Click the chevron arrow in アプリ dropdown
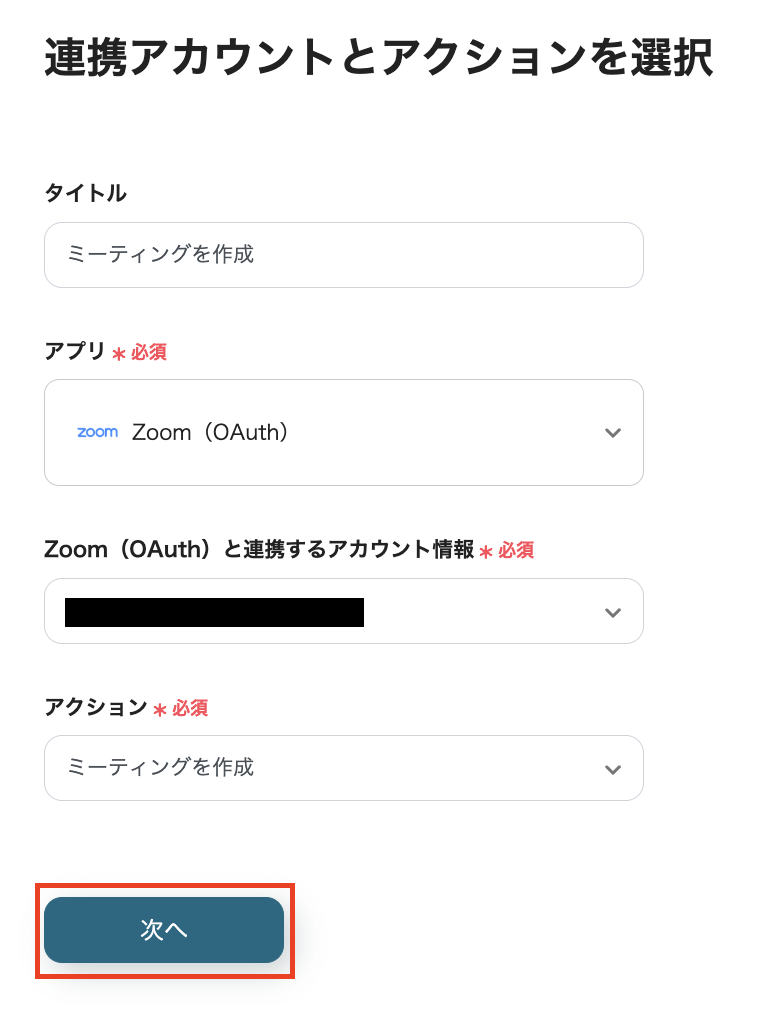Screen dimensions: 774x1024 (x=613, y=433)
